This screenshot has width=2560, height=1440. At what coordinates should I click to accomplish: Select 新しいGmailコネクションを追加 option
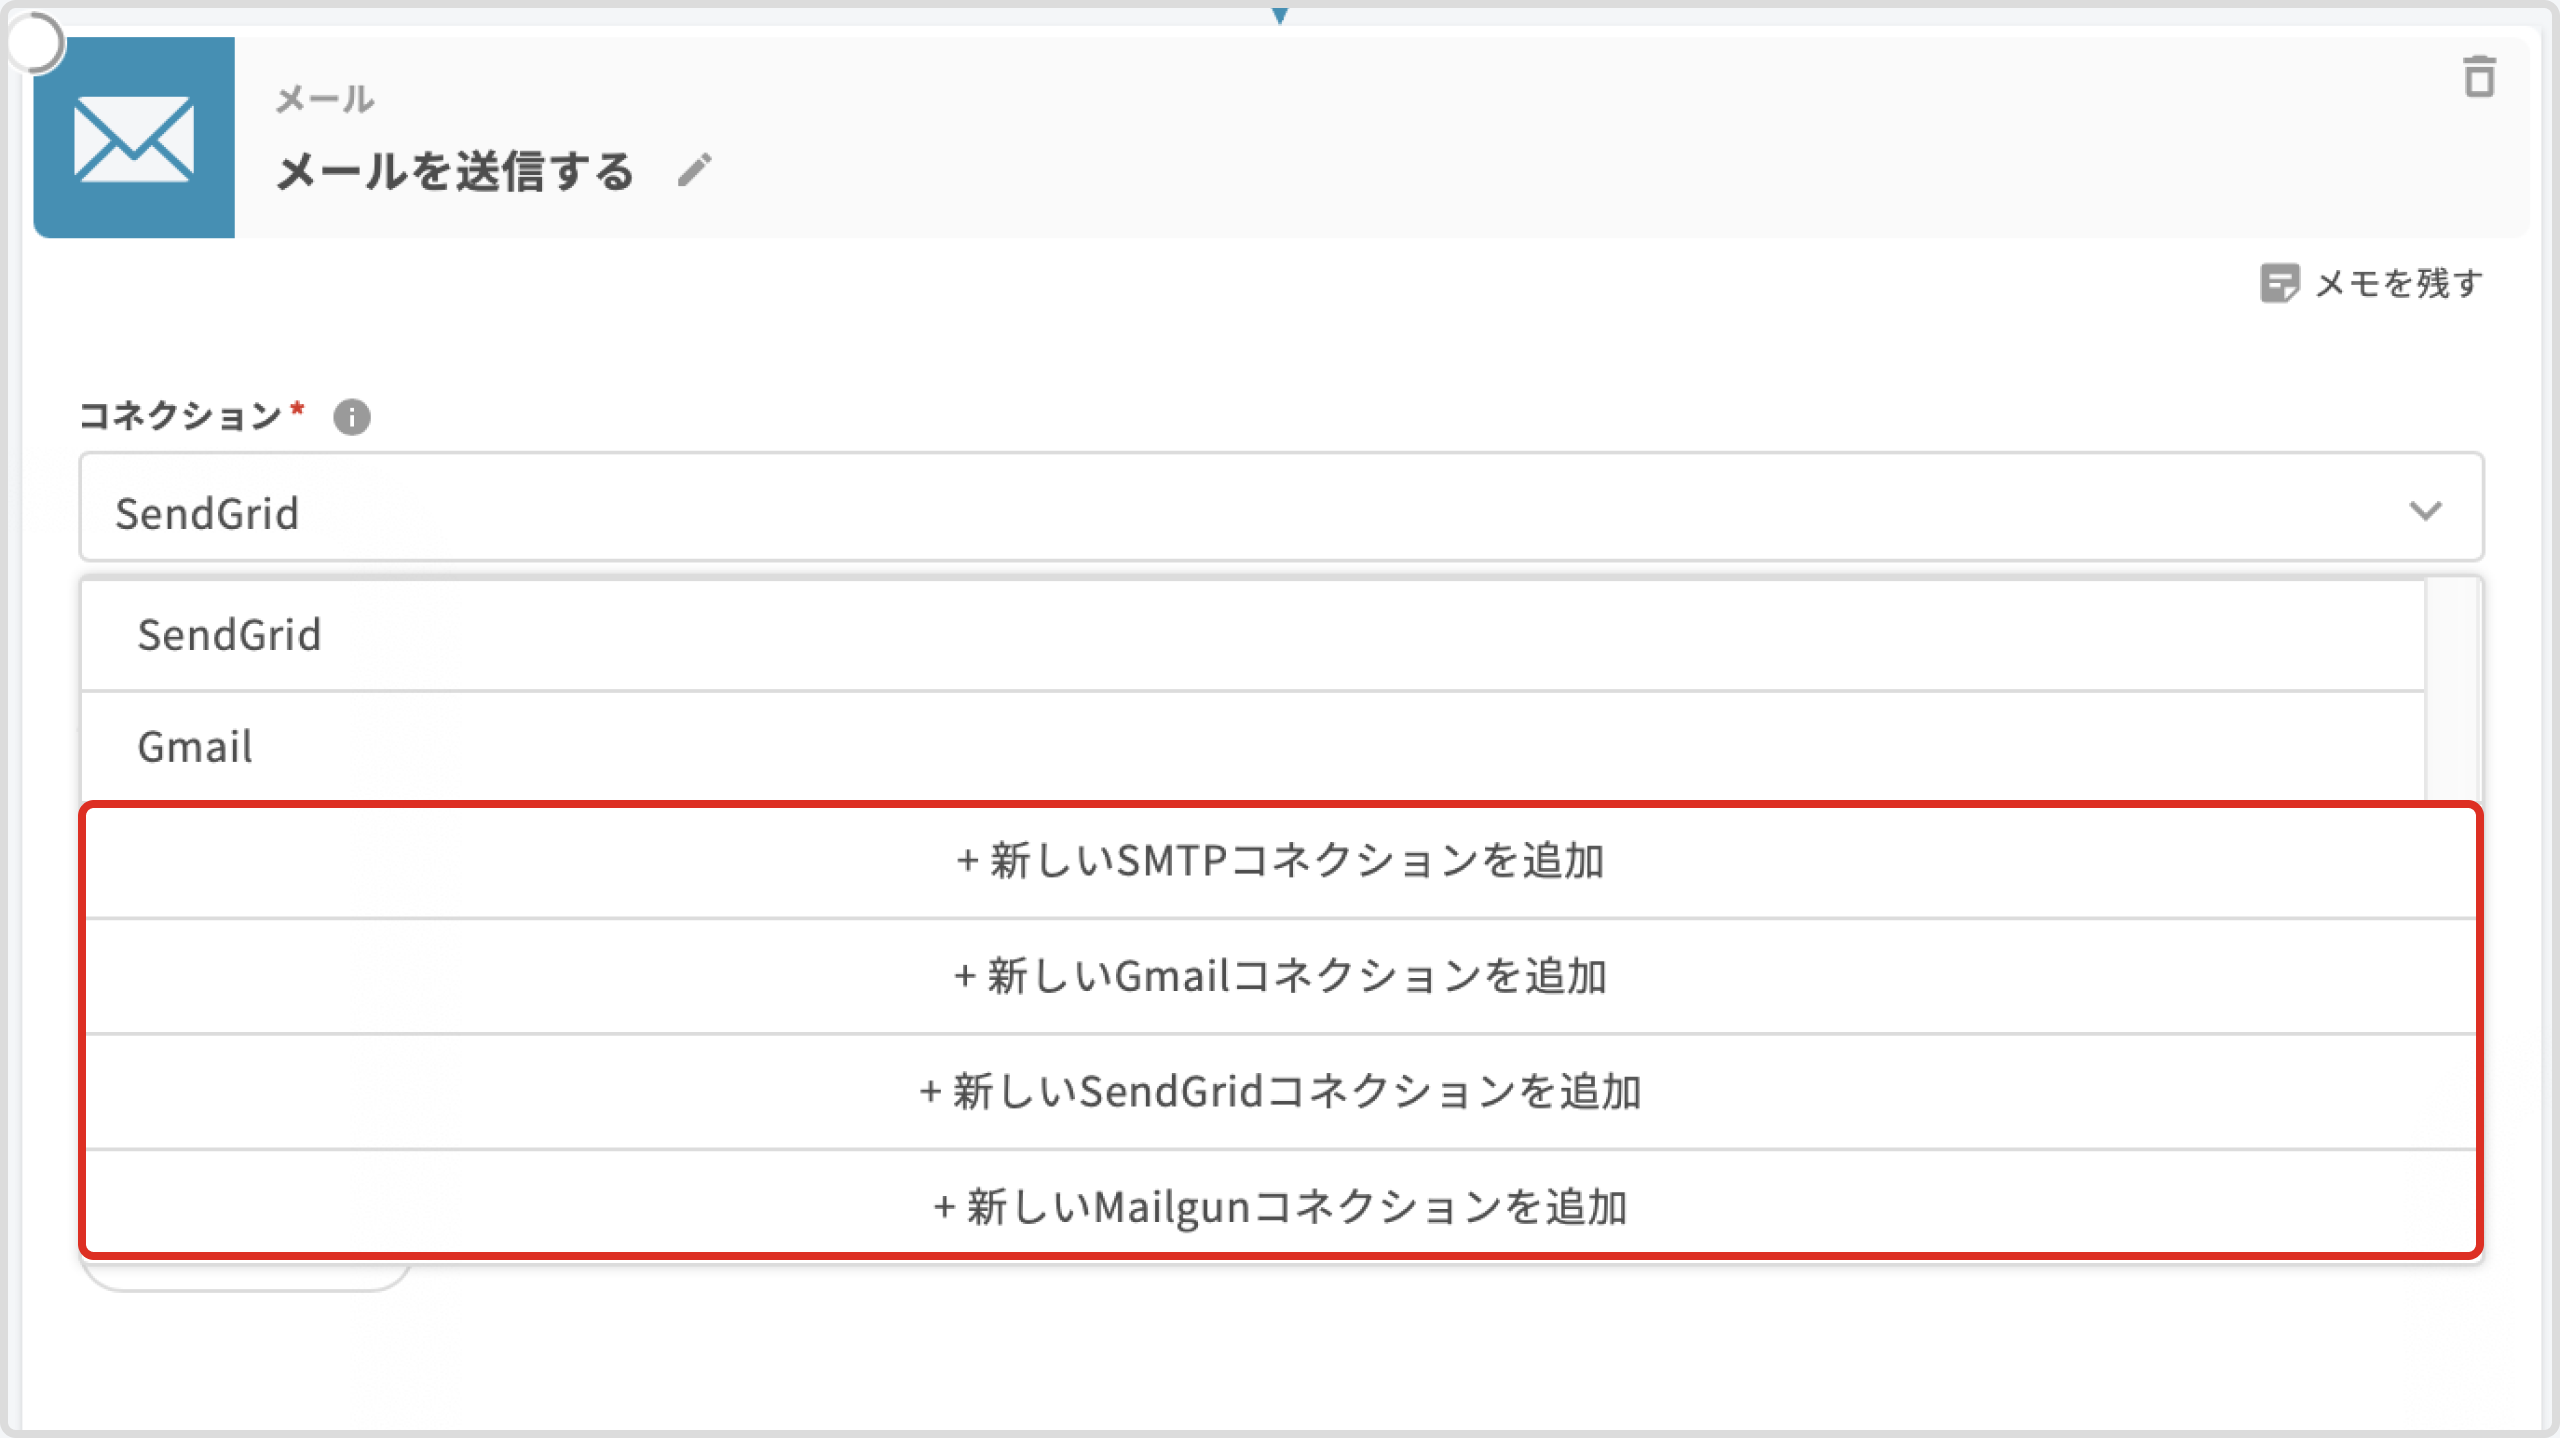click(1280, 976)
